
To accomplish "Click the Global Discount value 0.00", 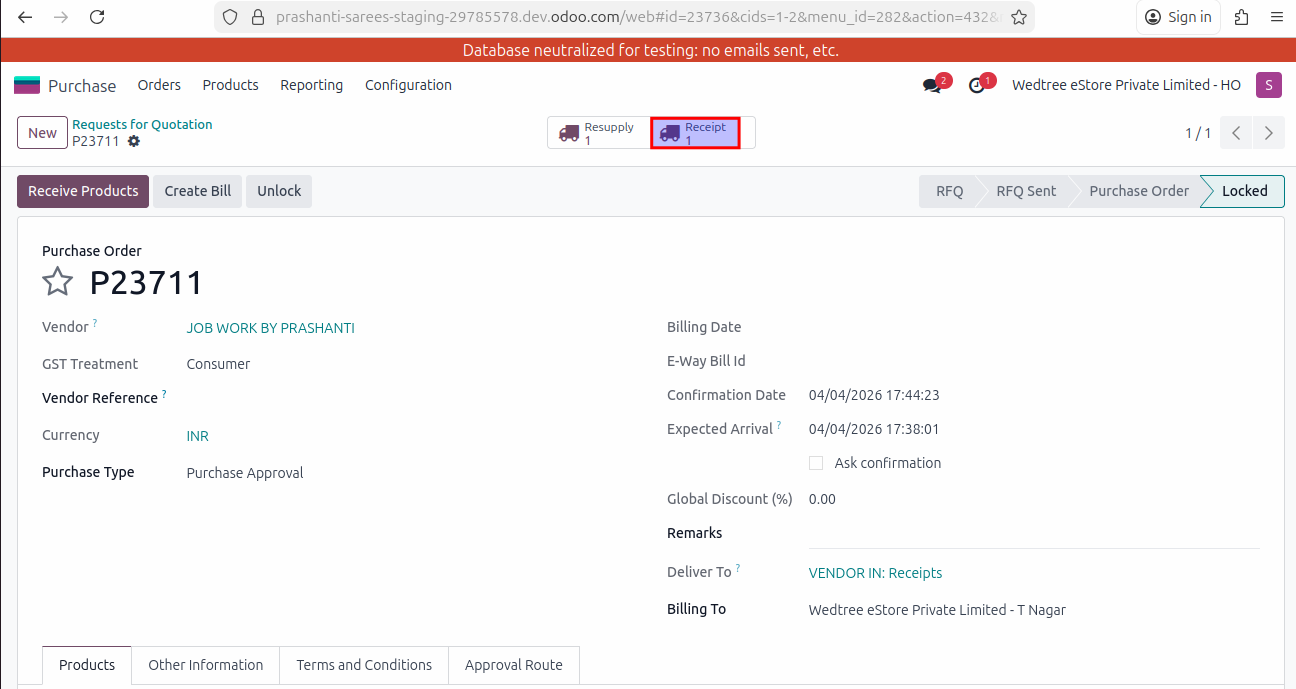I will pos(822,499).
